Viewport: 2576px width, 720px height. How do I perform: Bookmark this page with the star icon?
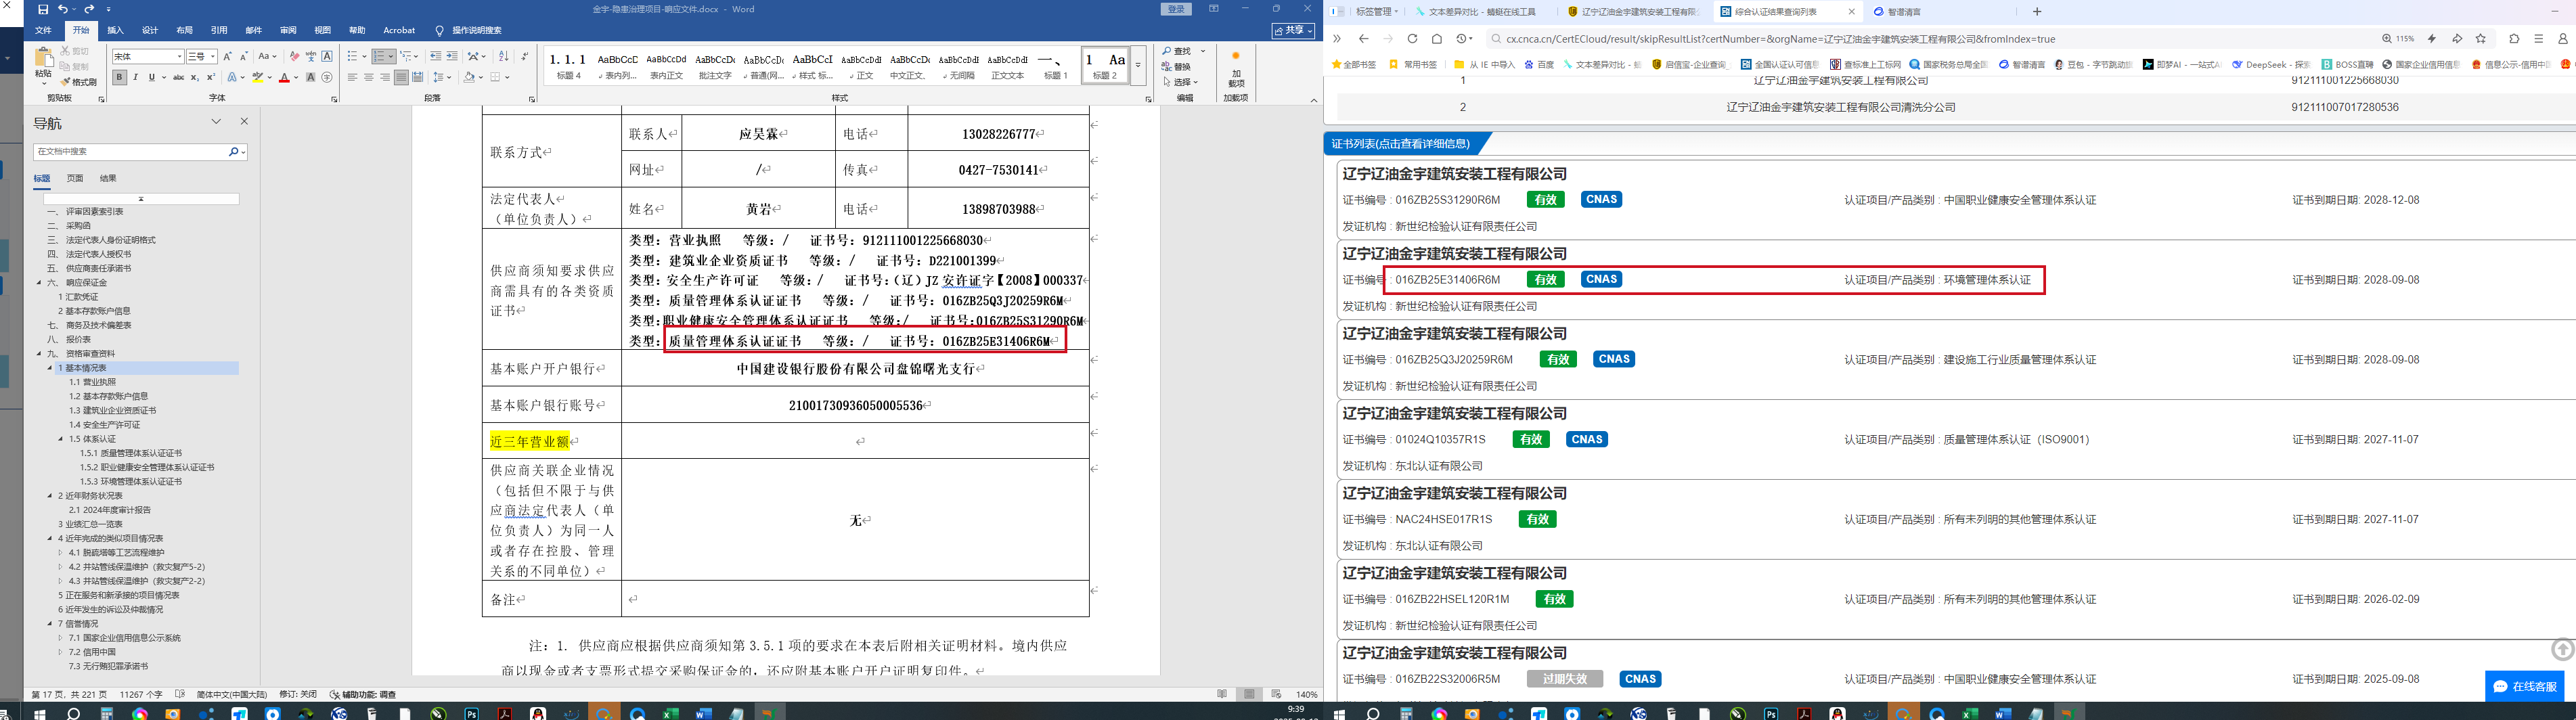[x=2481, y=39]
